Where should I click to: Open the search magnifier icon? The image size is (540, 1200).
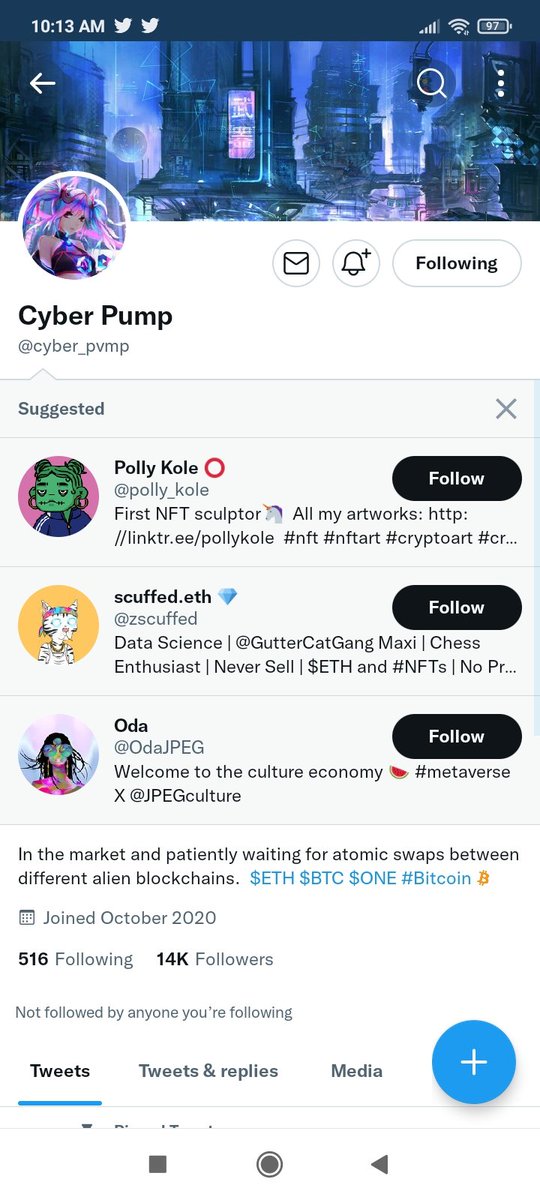431,84
